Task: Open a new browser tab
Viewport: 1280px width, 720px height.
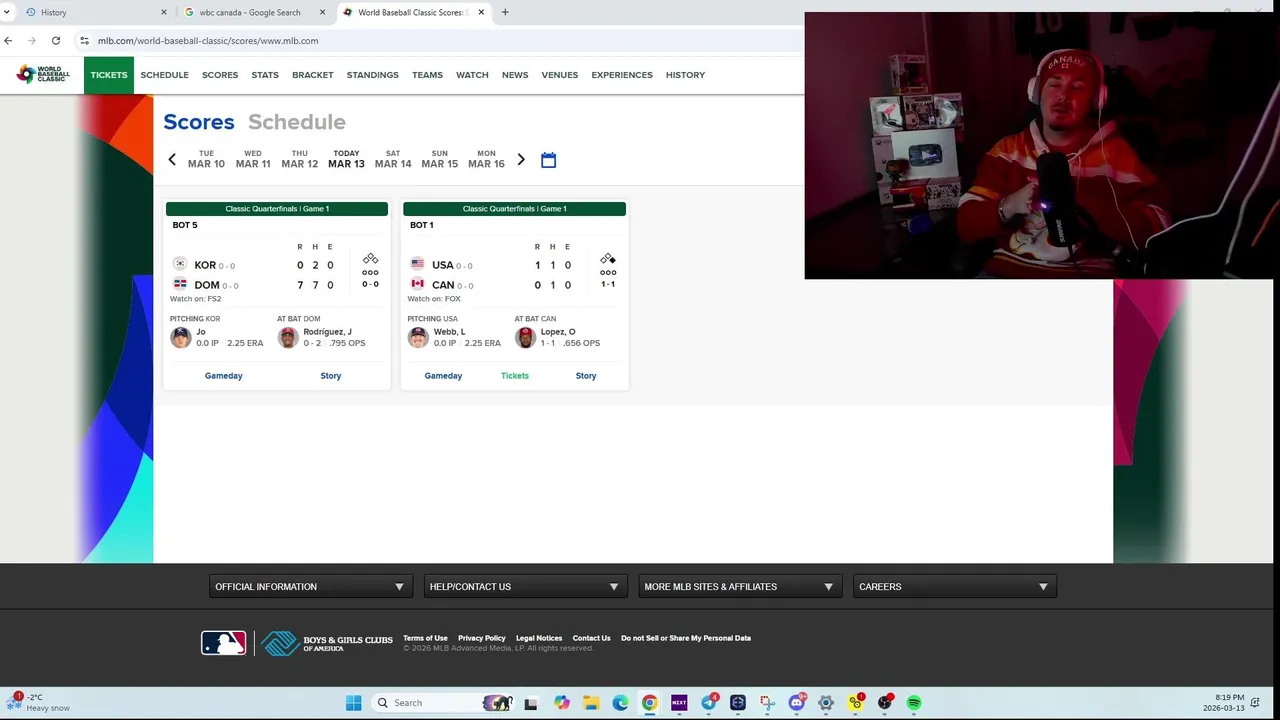Action: coord(505,12)
